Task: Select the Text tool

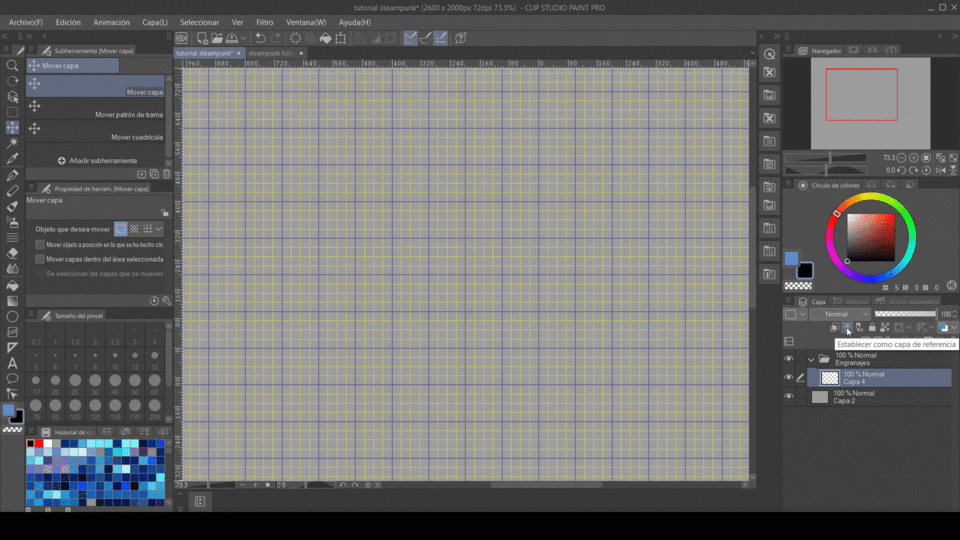Action: pos(12,363)
